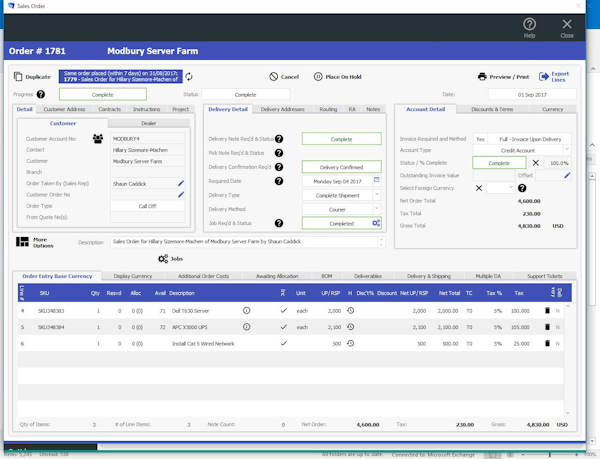The image size is (600, 459).
Task: Open the Contracts tab
Action: coord(109,109)
